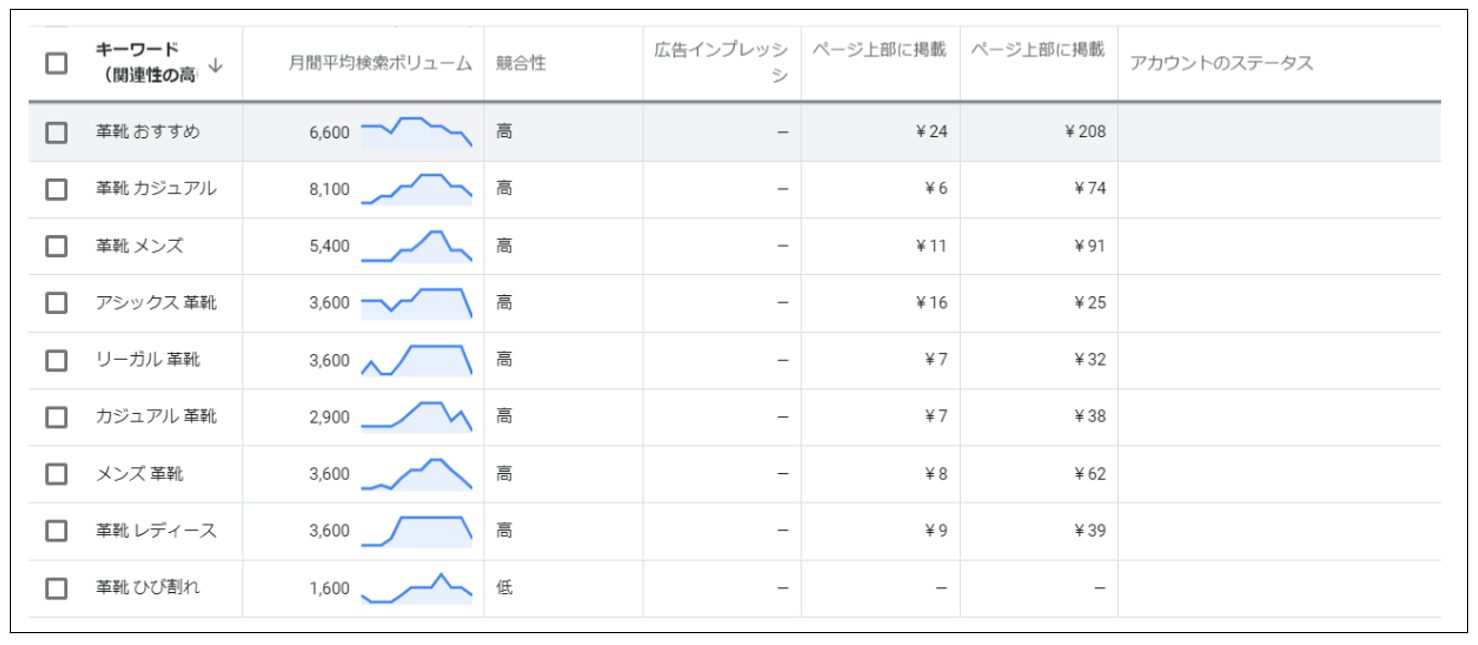Check the box for 革靴 おすすめ

57,132
